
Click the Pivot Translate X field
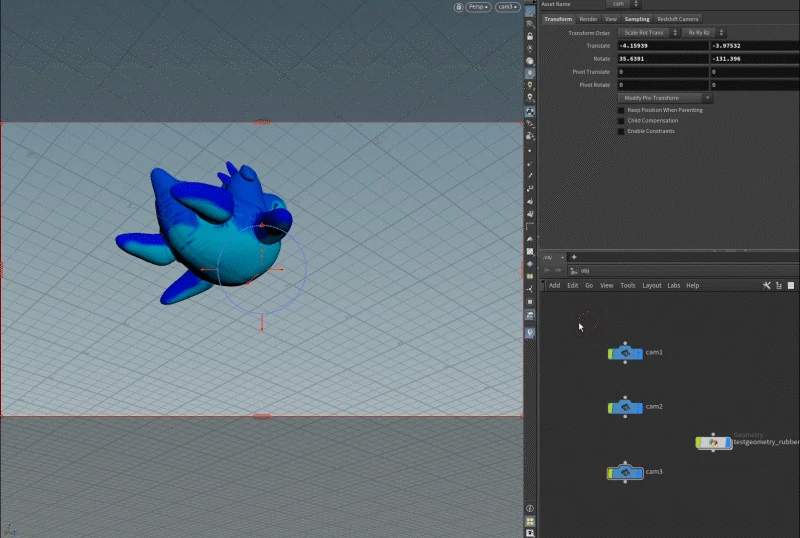tap(663, 72)
